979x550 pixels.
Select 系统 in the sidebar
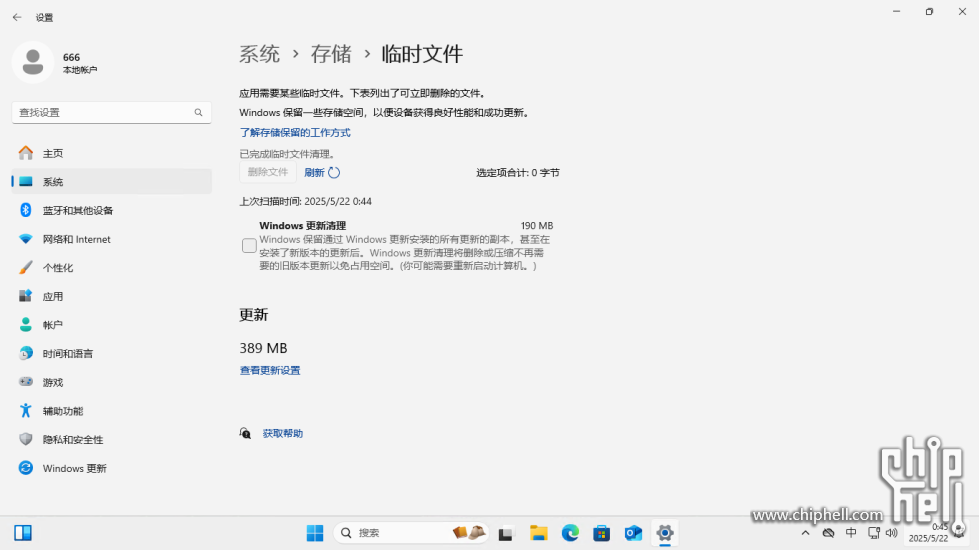pyautogui.click(x=112, y=182)
